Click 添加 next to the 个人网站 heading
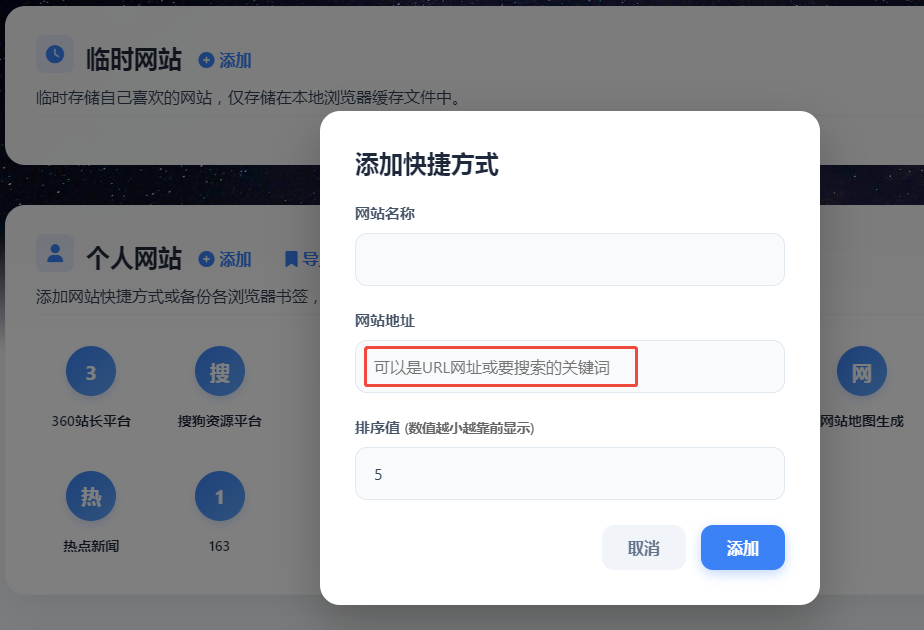The image size is (924, 630). coord(225,260)
